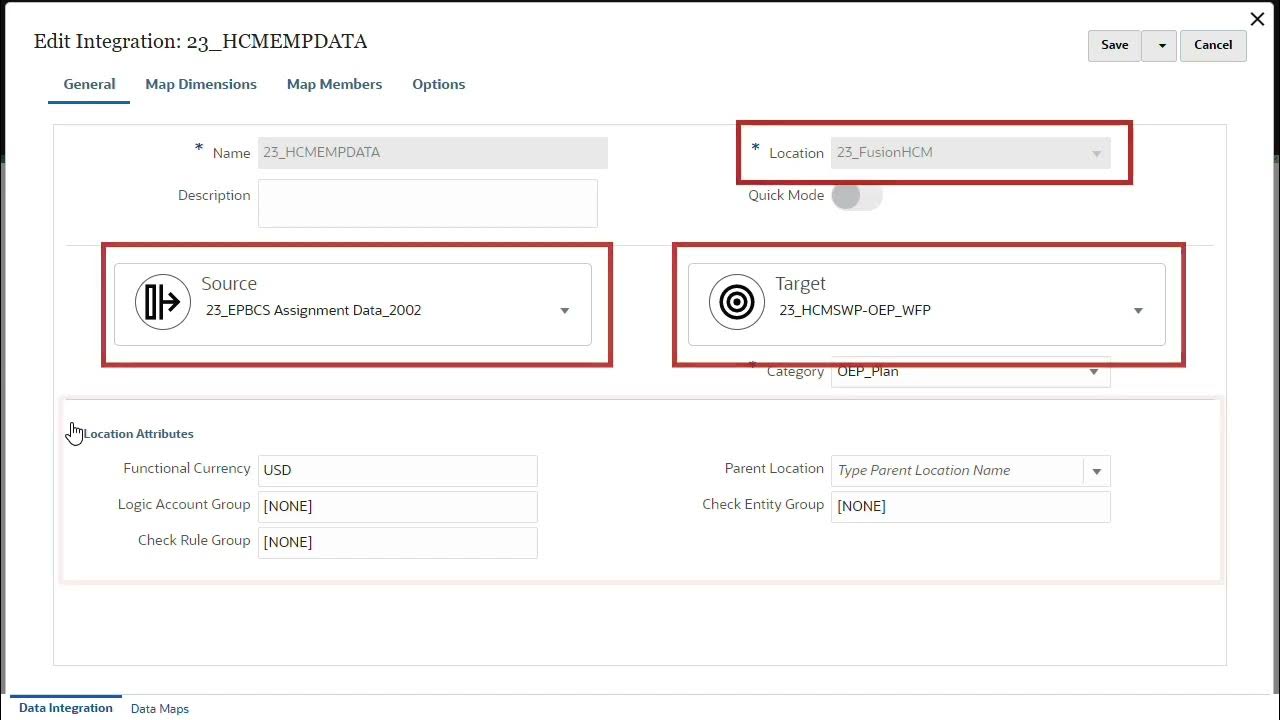1280x720 pixels.
Task: Click the Functional Currency field
Action: click(x=397, y=470)
